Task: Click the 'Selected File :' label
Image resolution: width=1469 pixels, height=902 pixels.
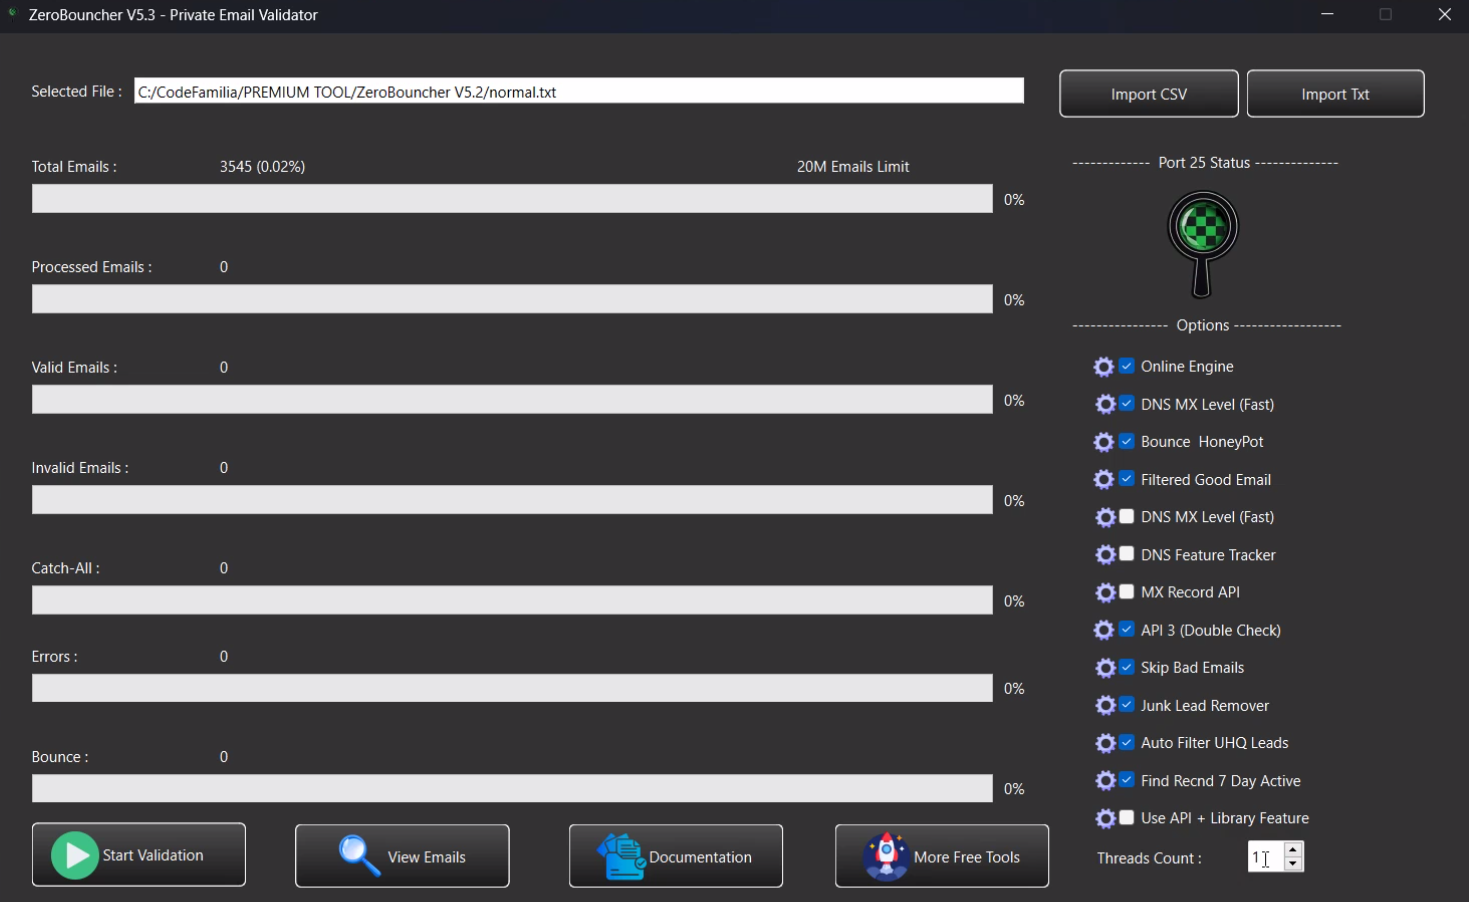Action: tap(76, 91)
